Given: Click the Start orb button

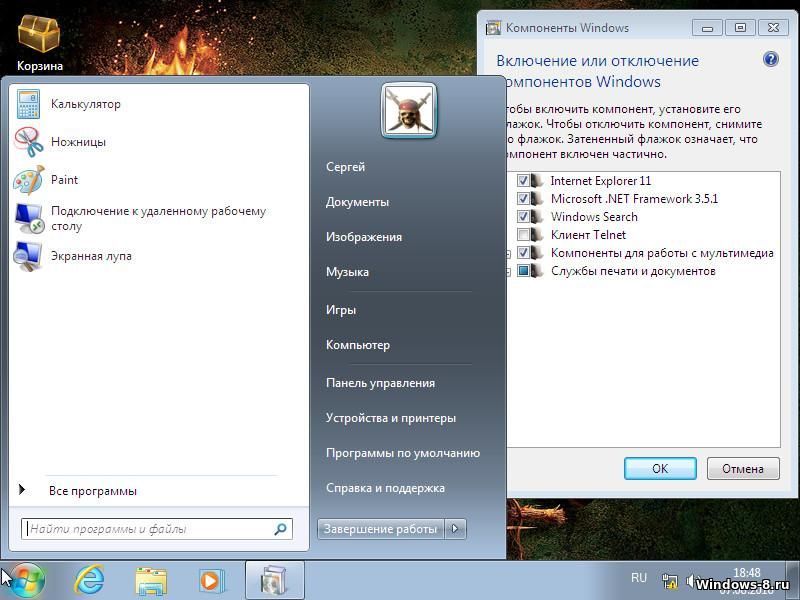Looking at the screenshot, I should [26, 581].
